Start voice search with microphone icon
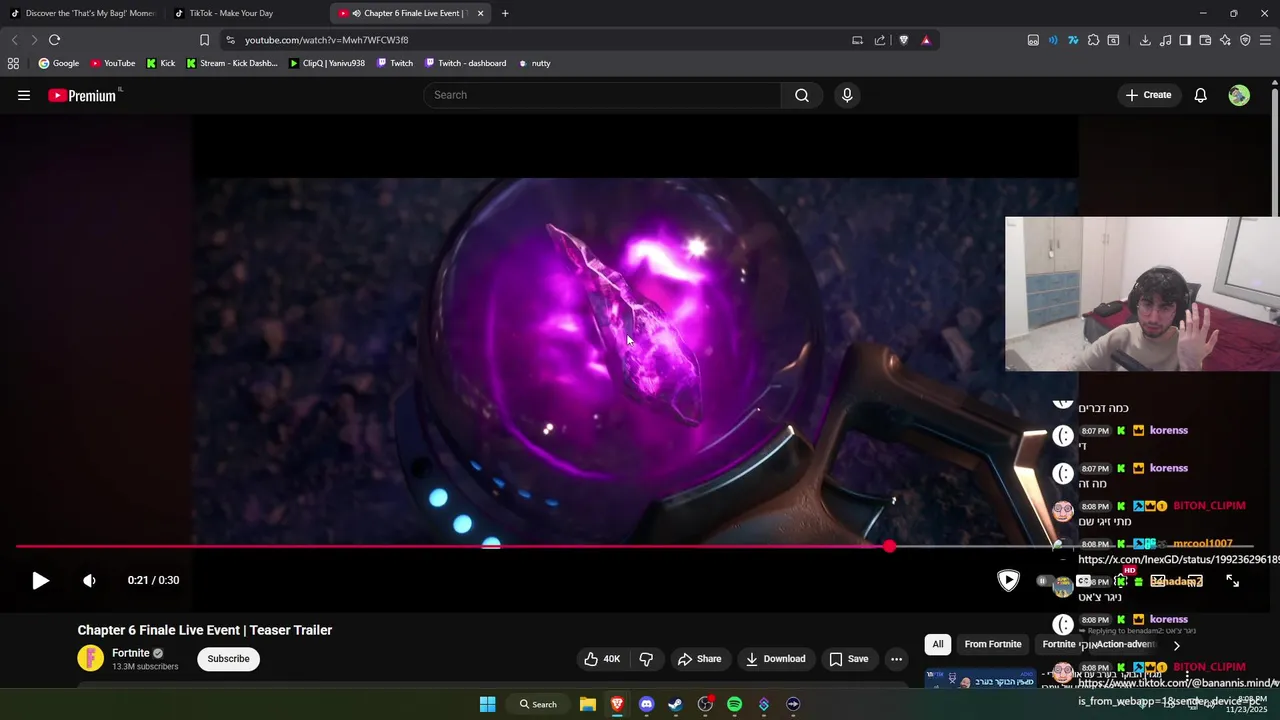1280x720 pixels. coord(847,95)
